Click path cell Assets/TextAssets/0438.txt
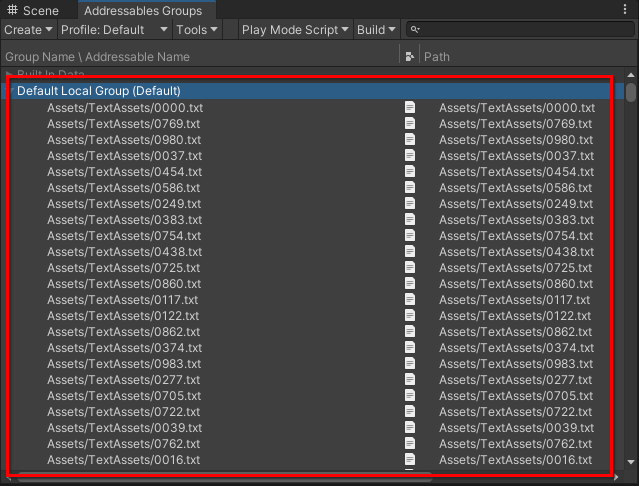The width and height of the screenshot is (639, 486). coord(516,252)
